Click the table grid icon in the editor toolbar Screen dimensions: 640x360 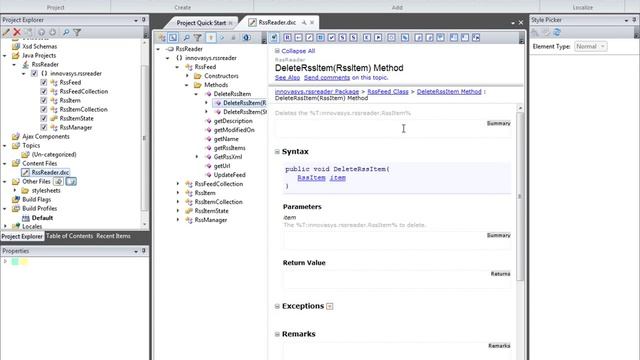(x=320, y=38)
